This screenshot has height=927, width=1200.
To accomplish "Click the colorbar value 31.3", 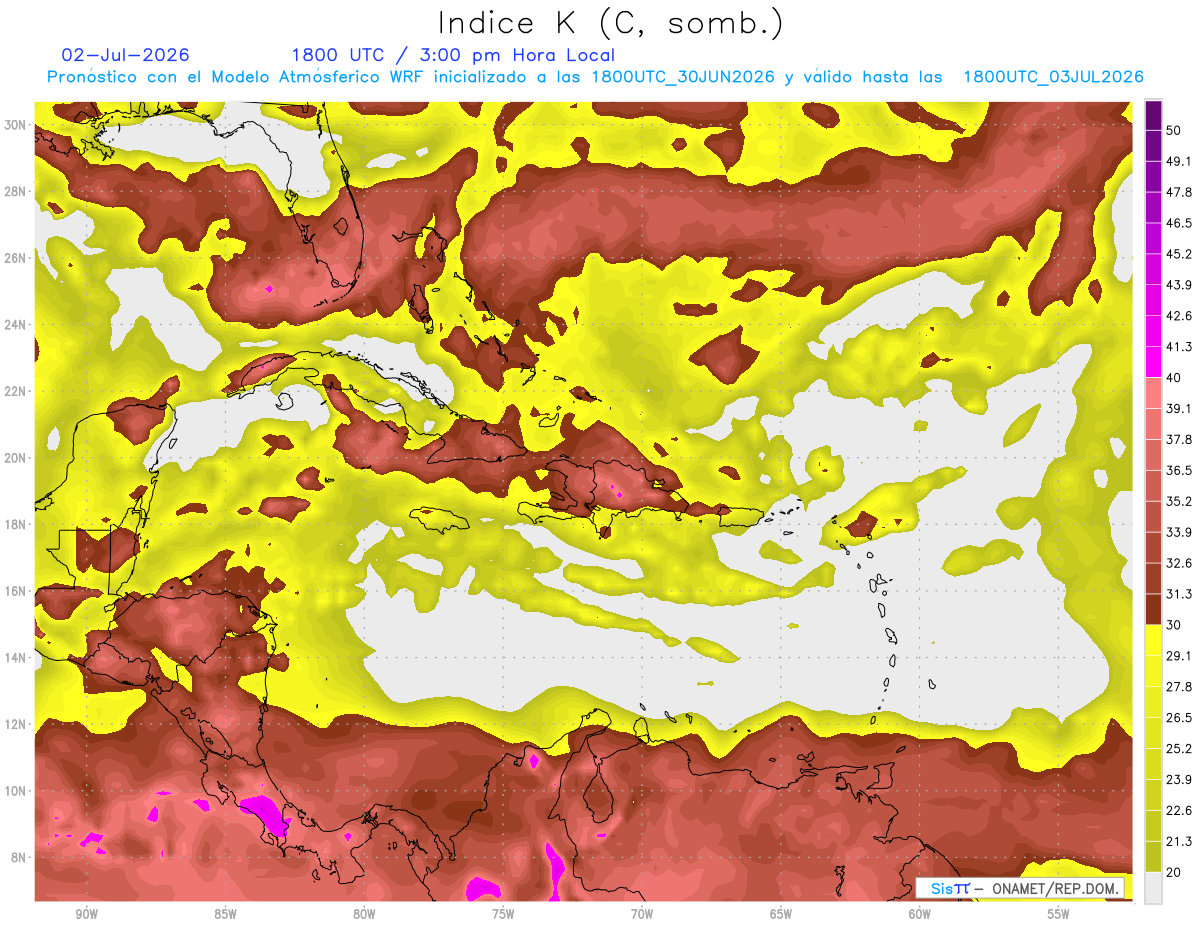I will [1179, 594].
